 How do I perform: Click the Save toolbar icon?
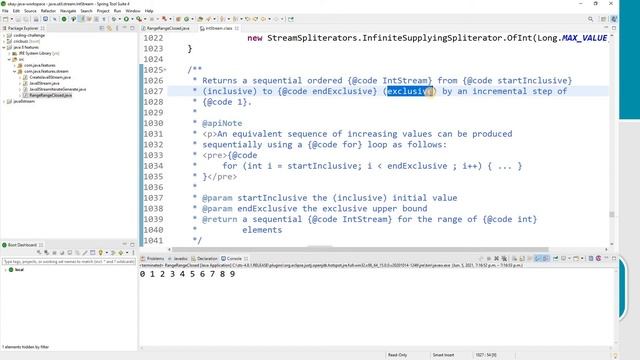19,19
